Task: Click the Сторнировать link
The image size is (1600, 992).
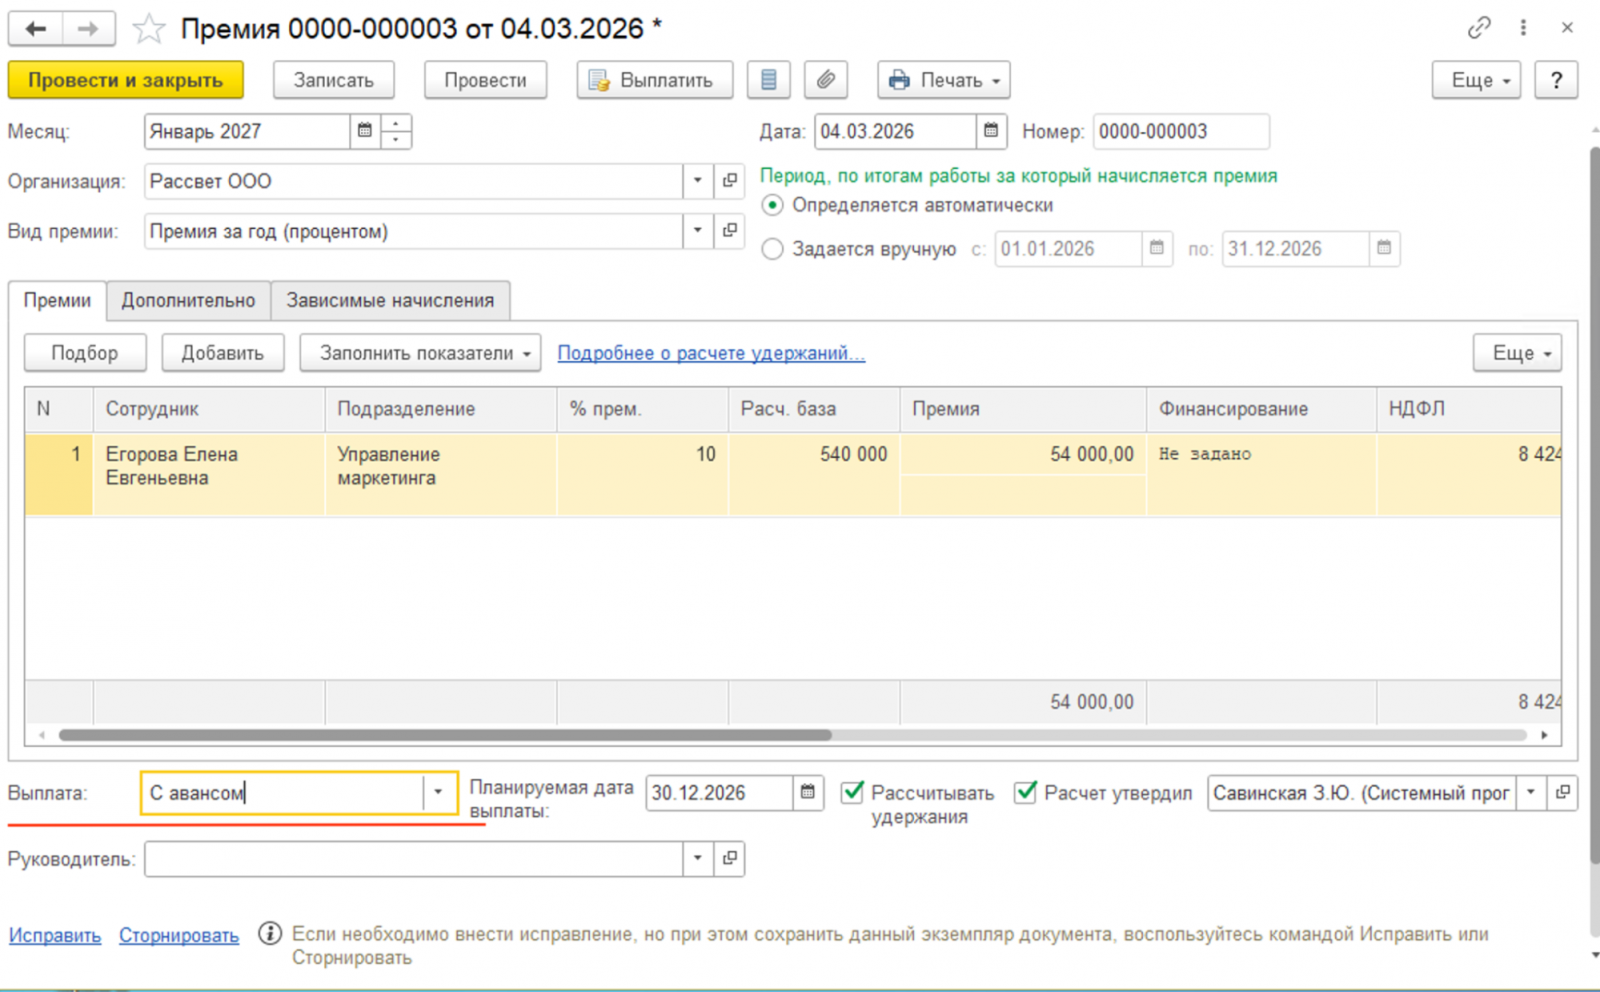Action: point(179,936)
